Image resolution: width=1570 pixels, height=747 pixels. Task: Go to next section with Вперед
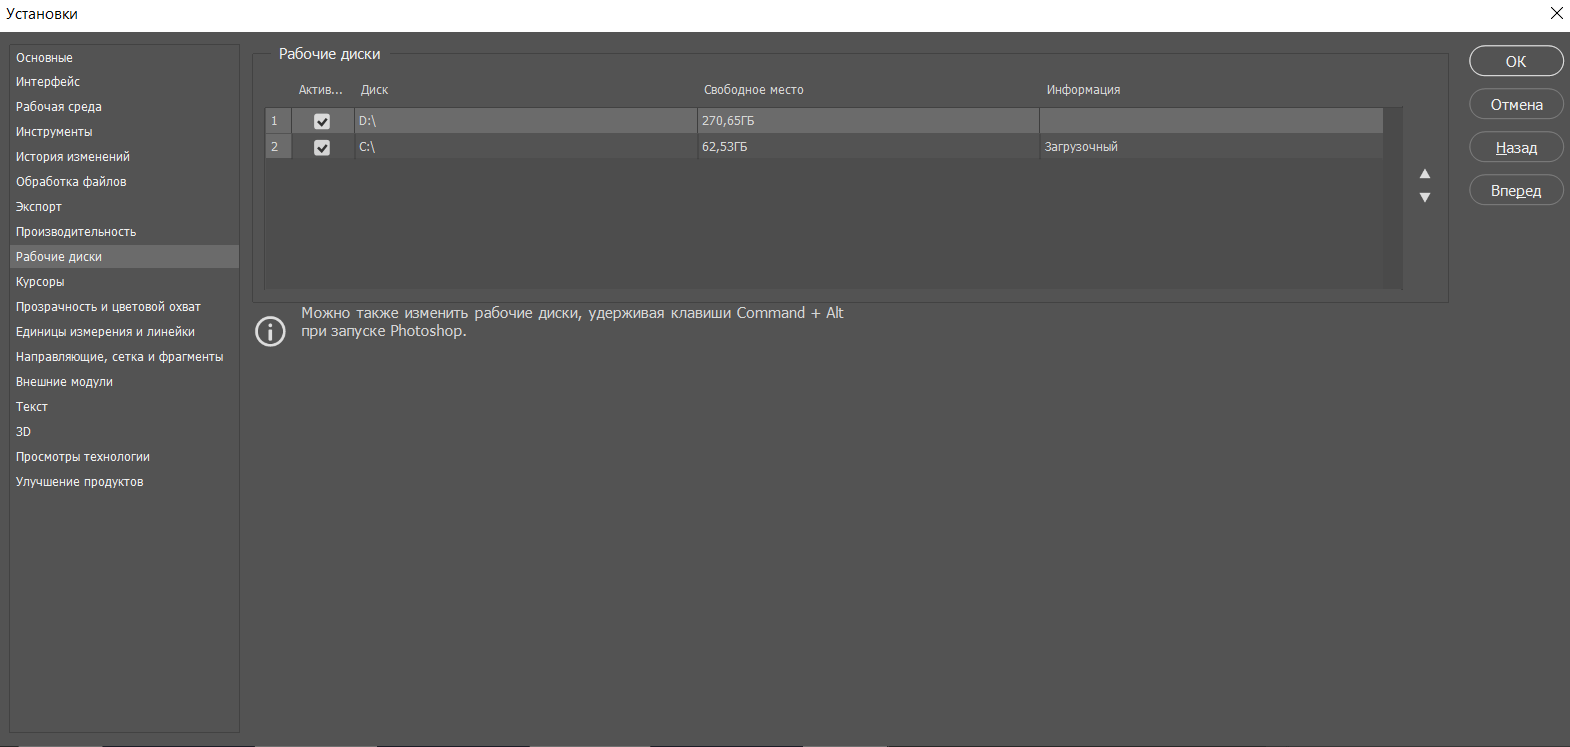(x=1516, y=191)
